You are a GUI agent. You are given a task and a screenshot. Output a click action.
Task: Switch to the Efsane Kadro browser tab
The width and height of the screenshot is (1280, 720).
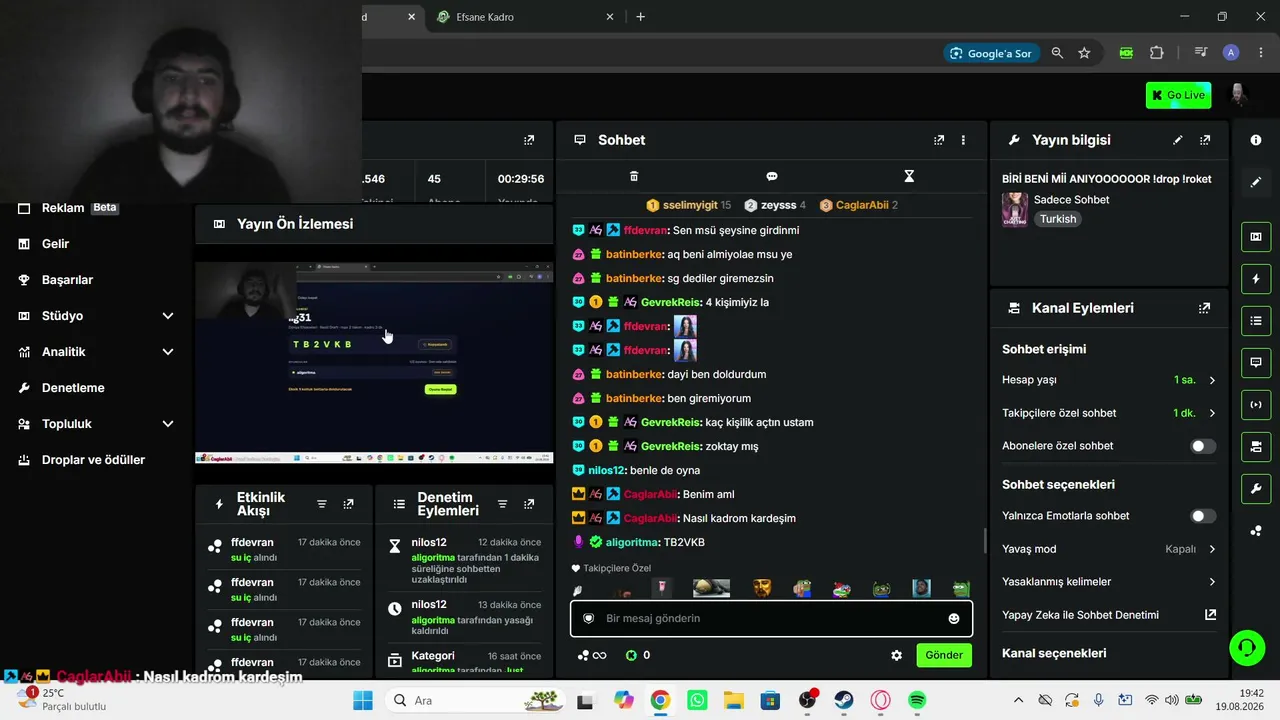point(525,17)
